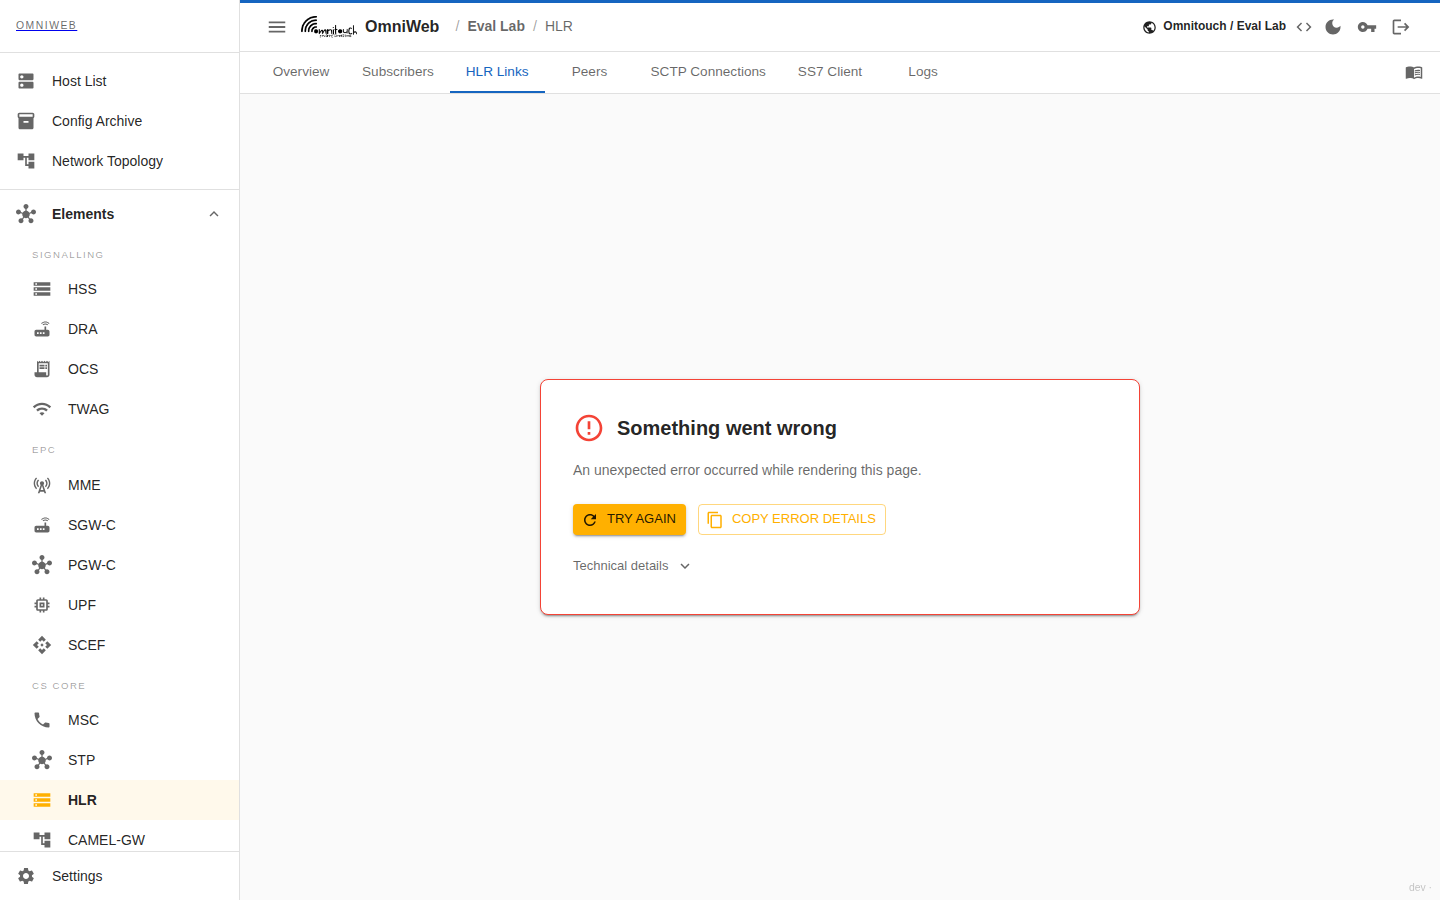
Task: Select STP element
Action: (x=120, y=760)
